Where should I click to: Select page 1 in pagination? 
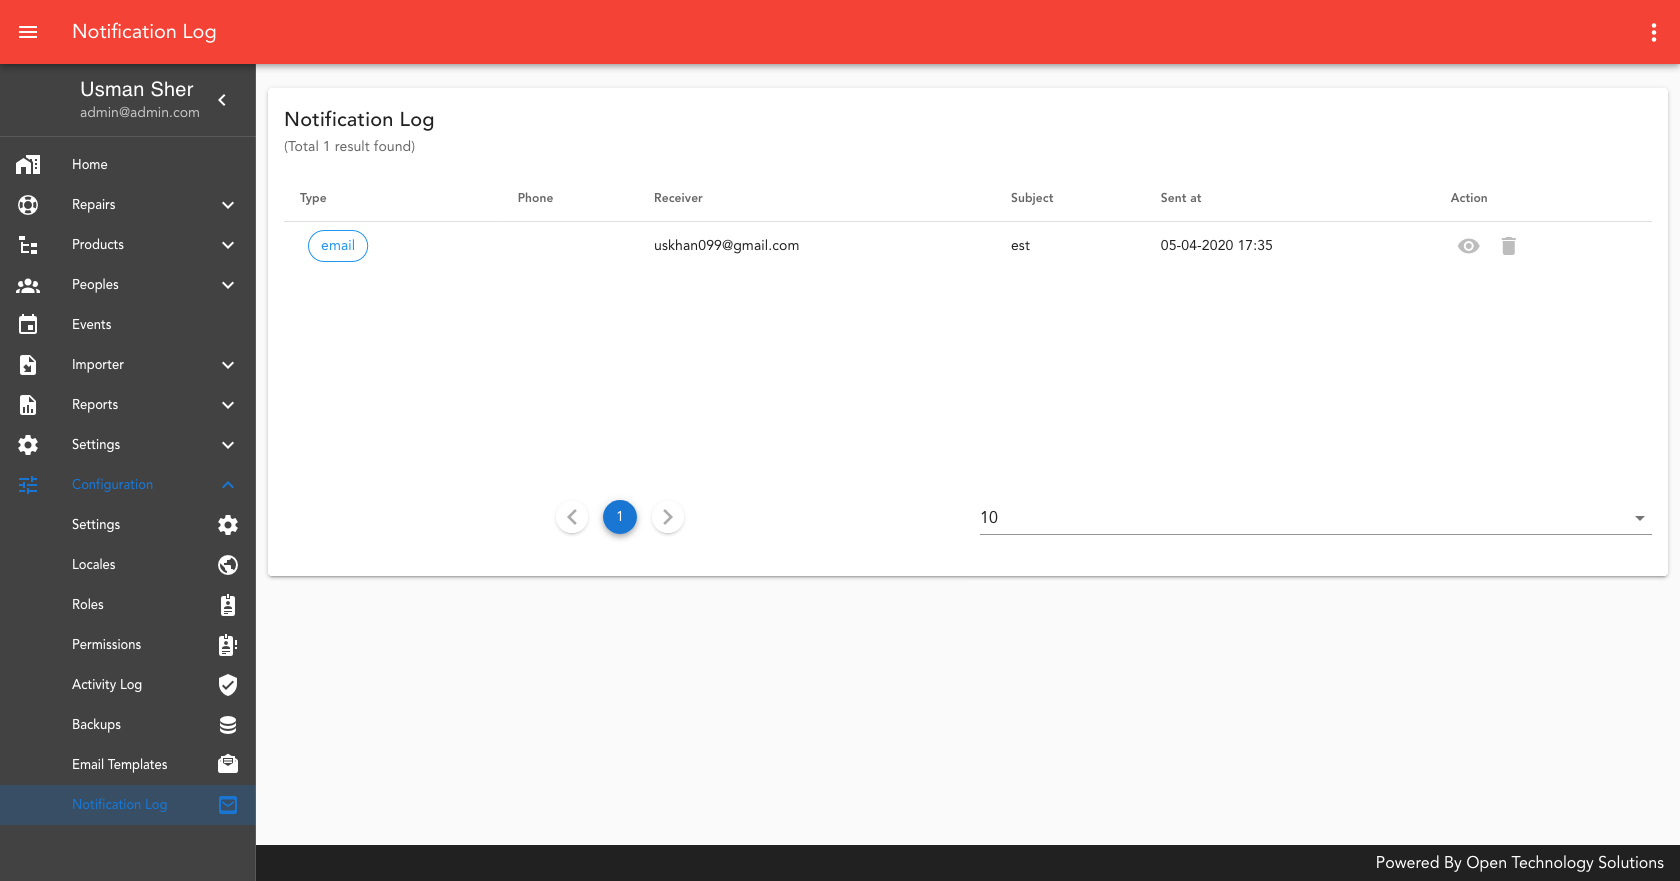(x=620, y=517)
